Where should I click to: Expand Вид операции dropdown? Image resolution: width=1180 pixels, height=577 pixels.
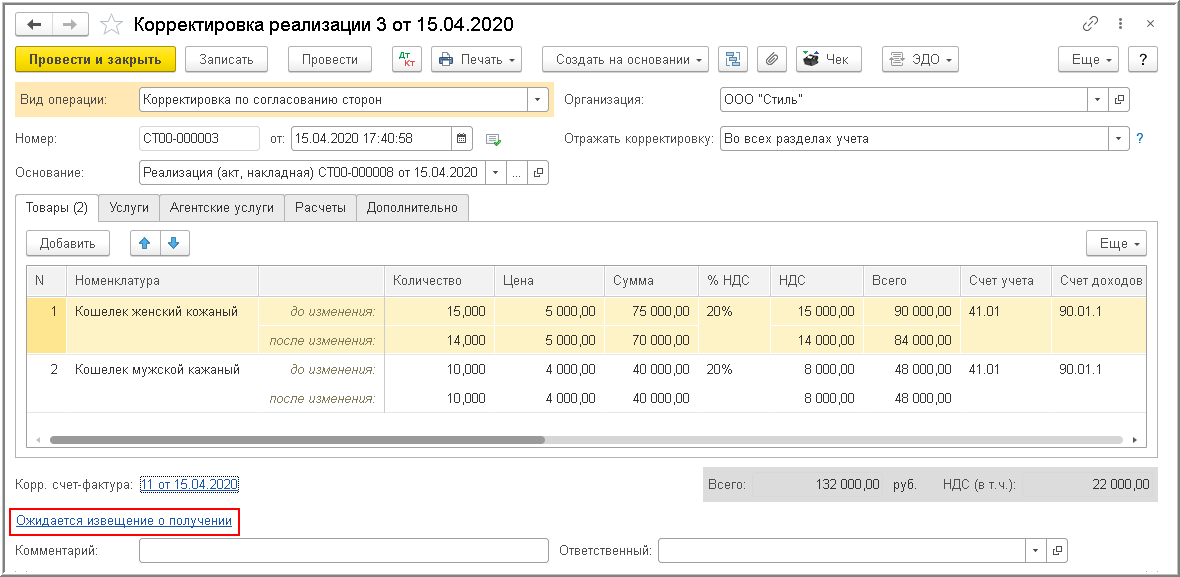pyautogui.click(x=538, y=100)
